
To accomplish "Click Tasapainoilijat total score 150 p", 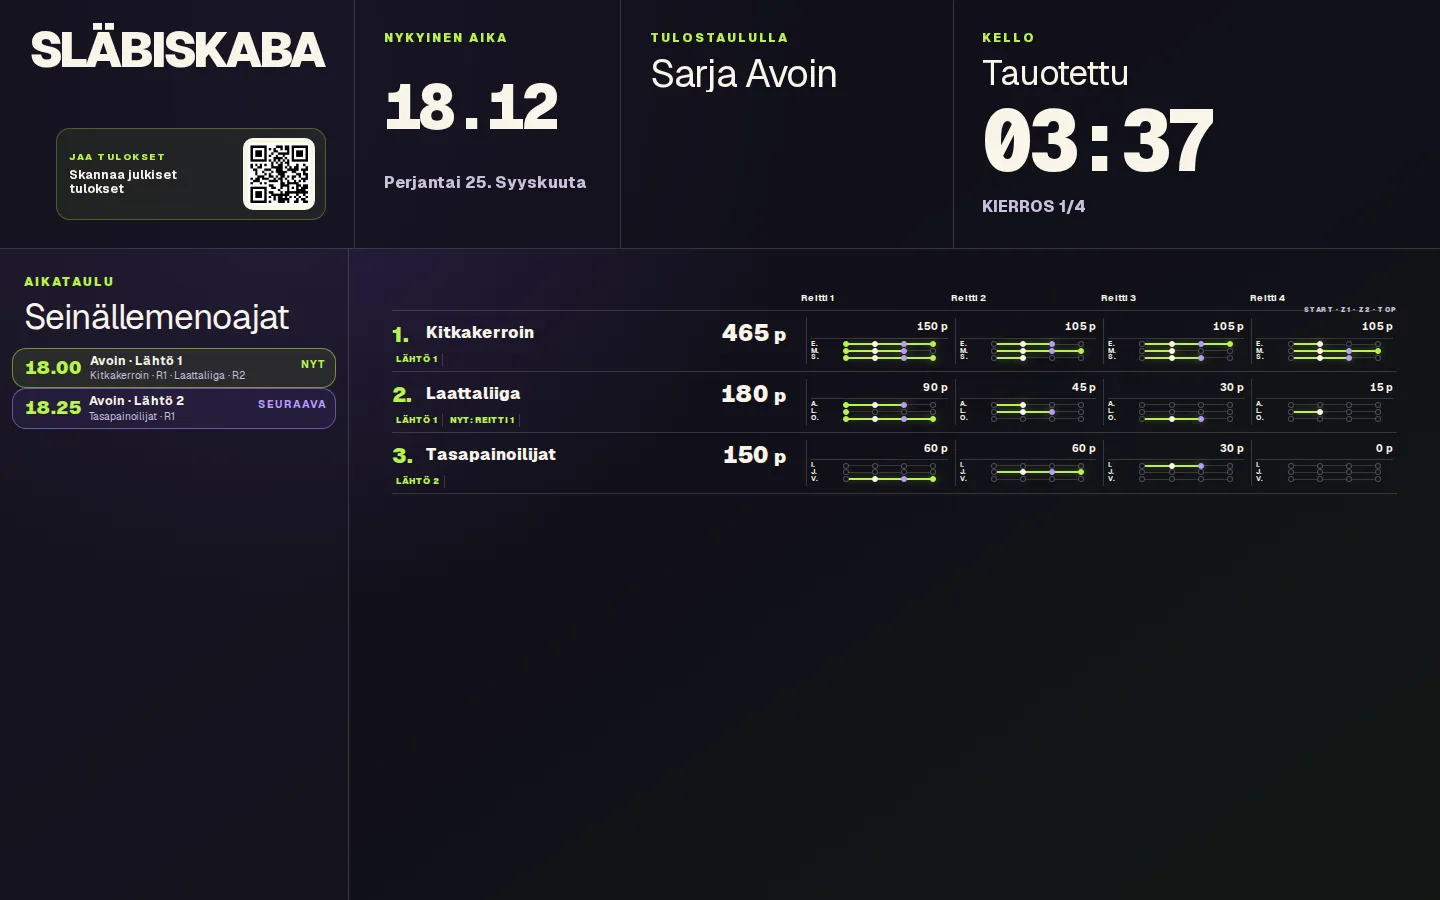I will [x=754, y=455].
